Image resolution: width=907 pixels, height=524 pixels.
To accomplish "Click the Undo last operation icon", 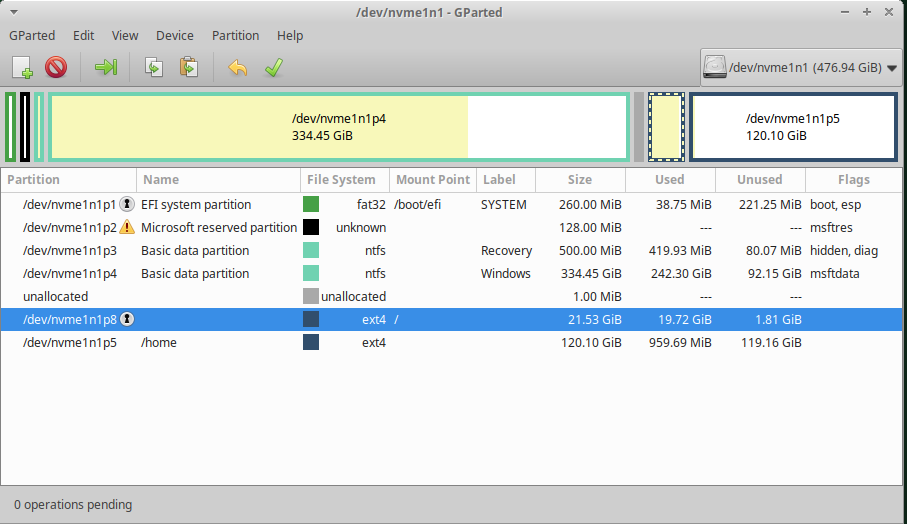I will [237, 67].
